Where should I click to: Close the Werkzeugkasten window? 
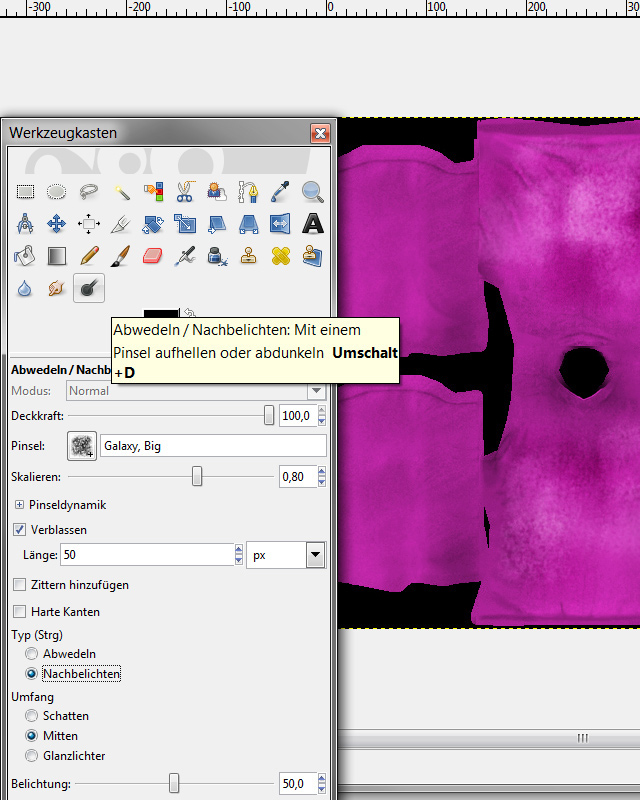tap(321, 134)
